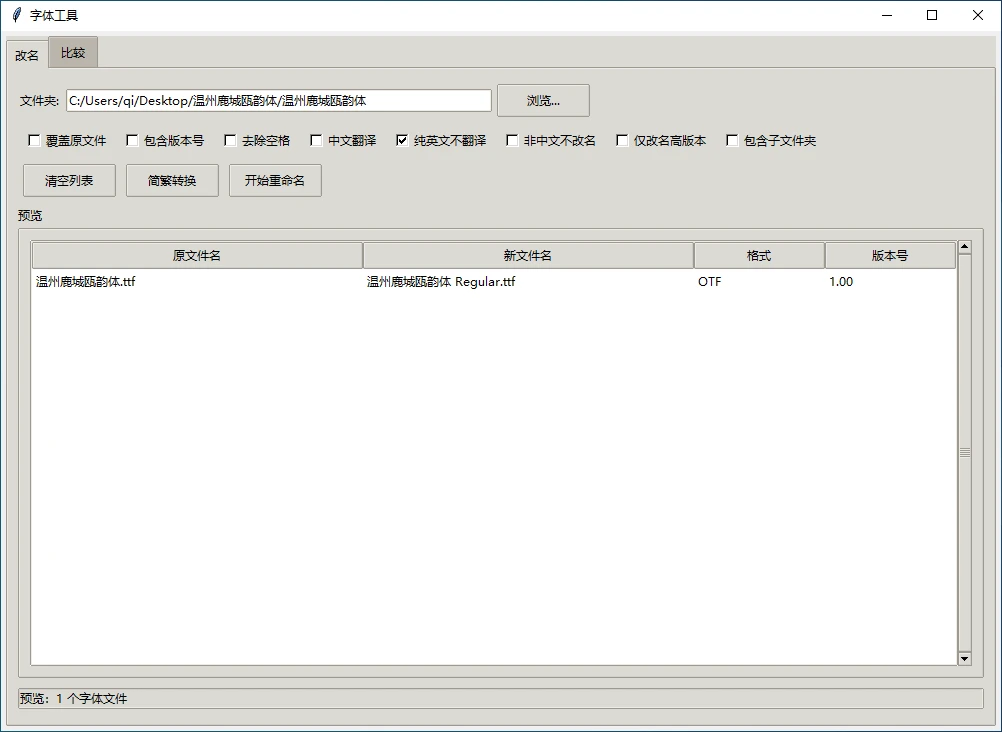Viewport: 1002px width, 732px height.
Task: Click the 原文件名 column header
Action: 196,255
